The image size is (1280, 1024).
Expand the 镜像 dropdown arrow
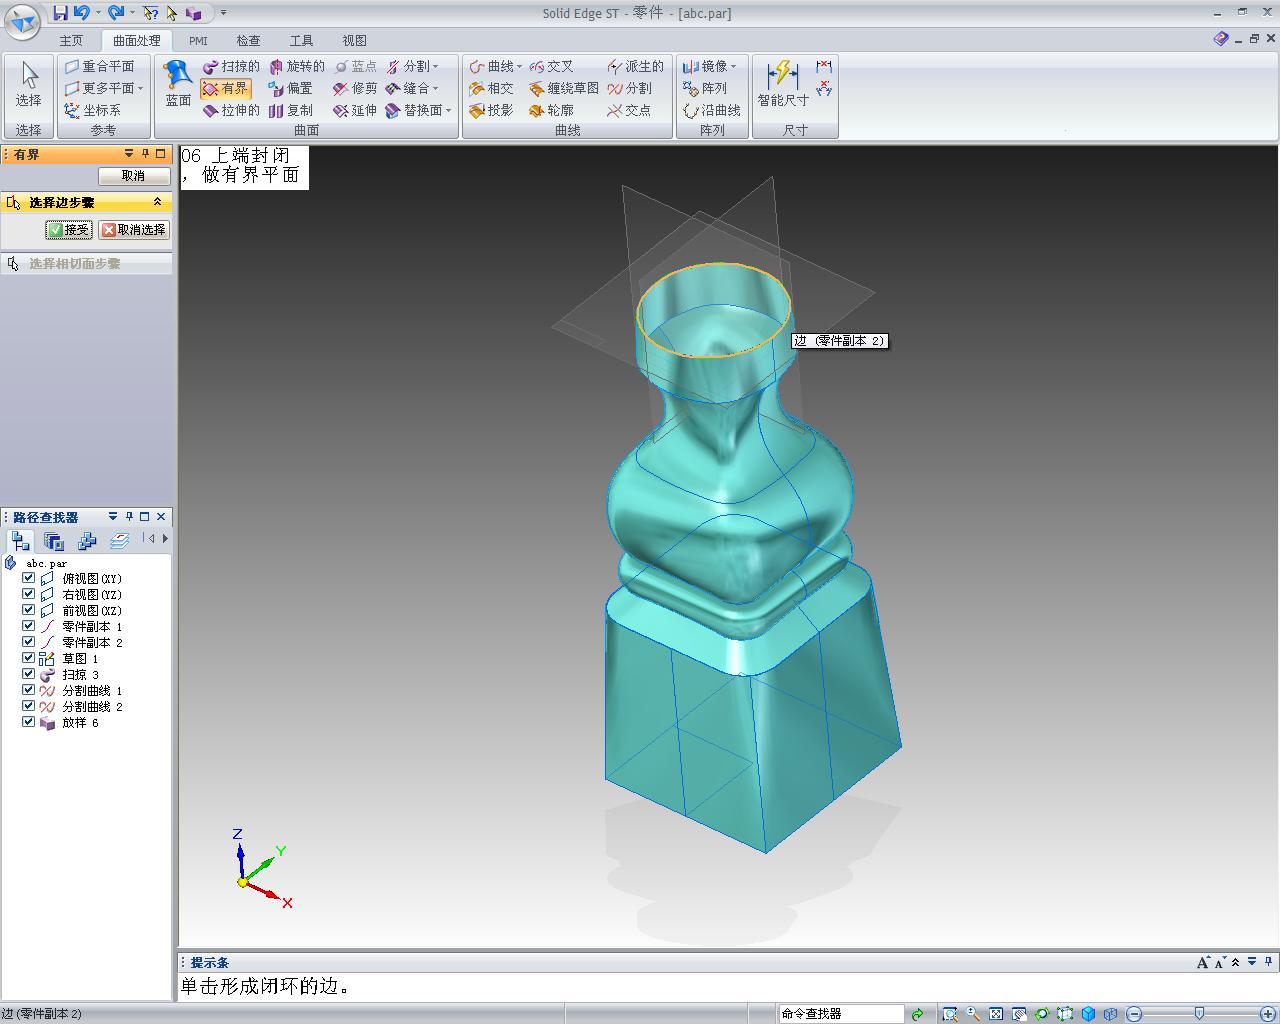[x=733, y=66]
